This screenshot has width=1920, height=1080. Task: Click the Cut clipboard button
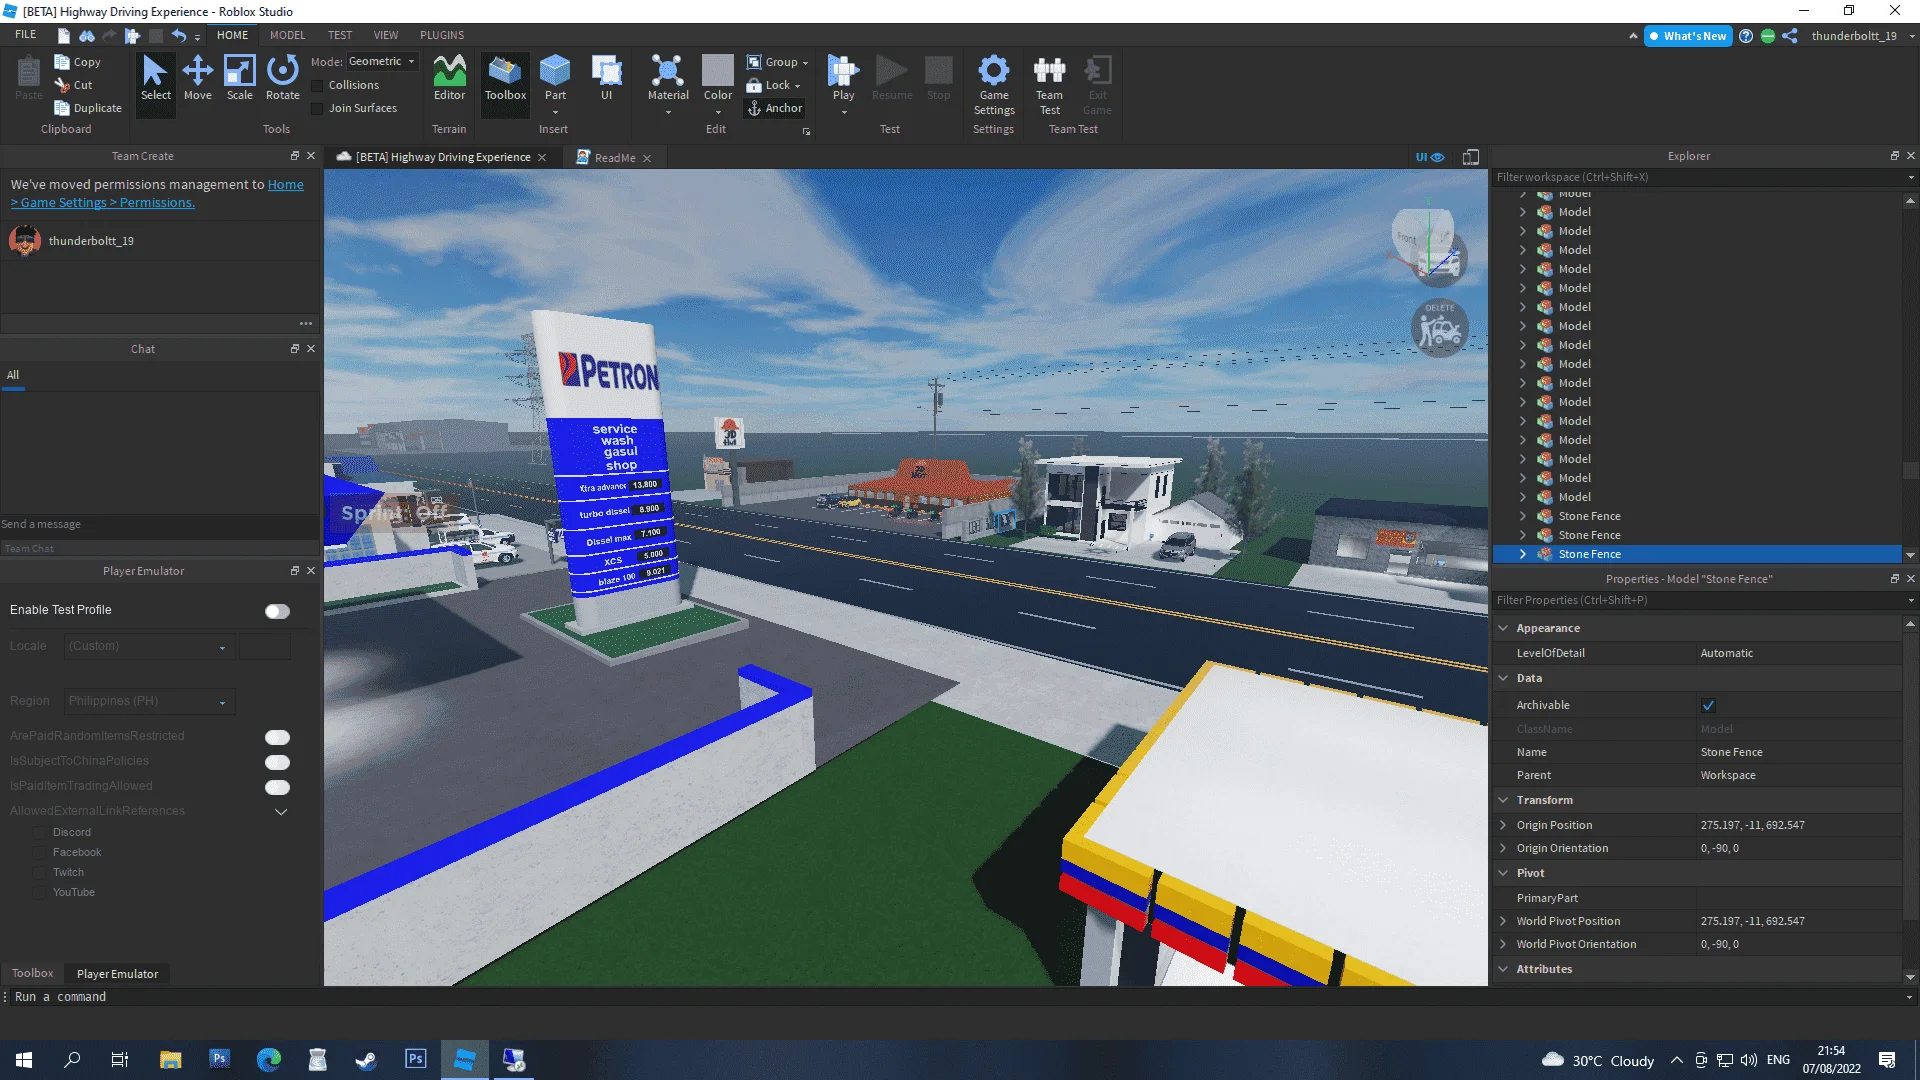(74, 85)
